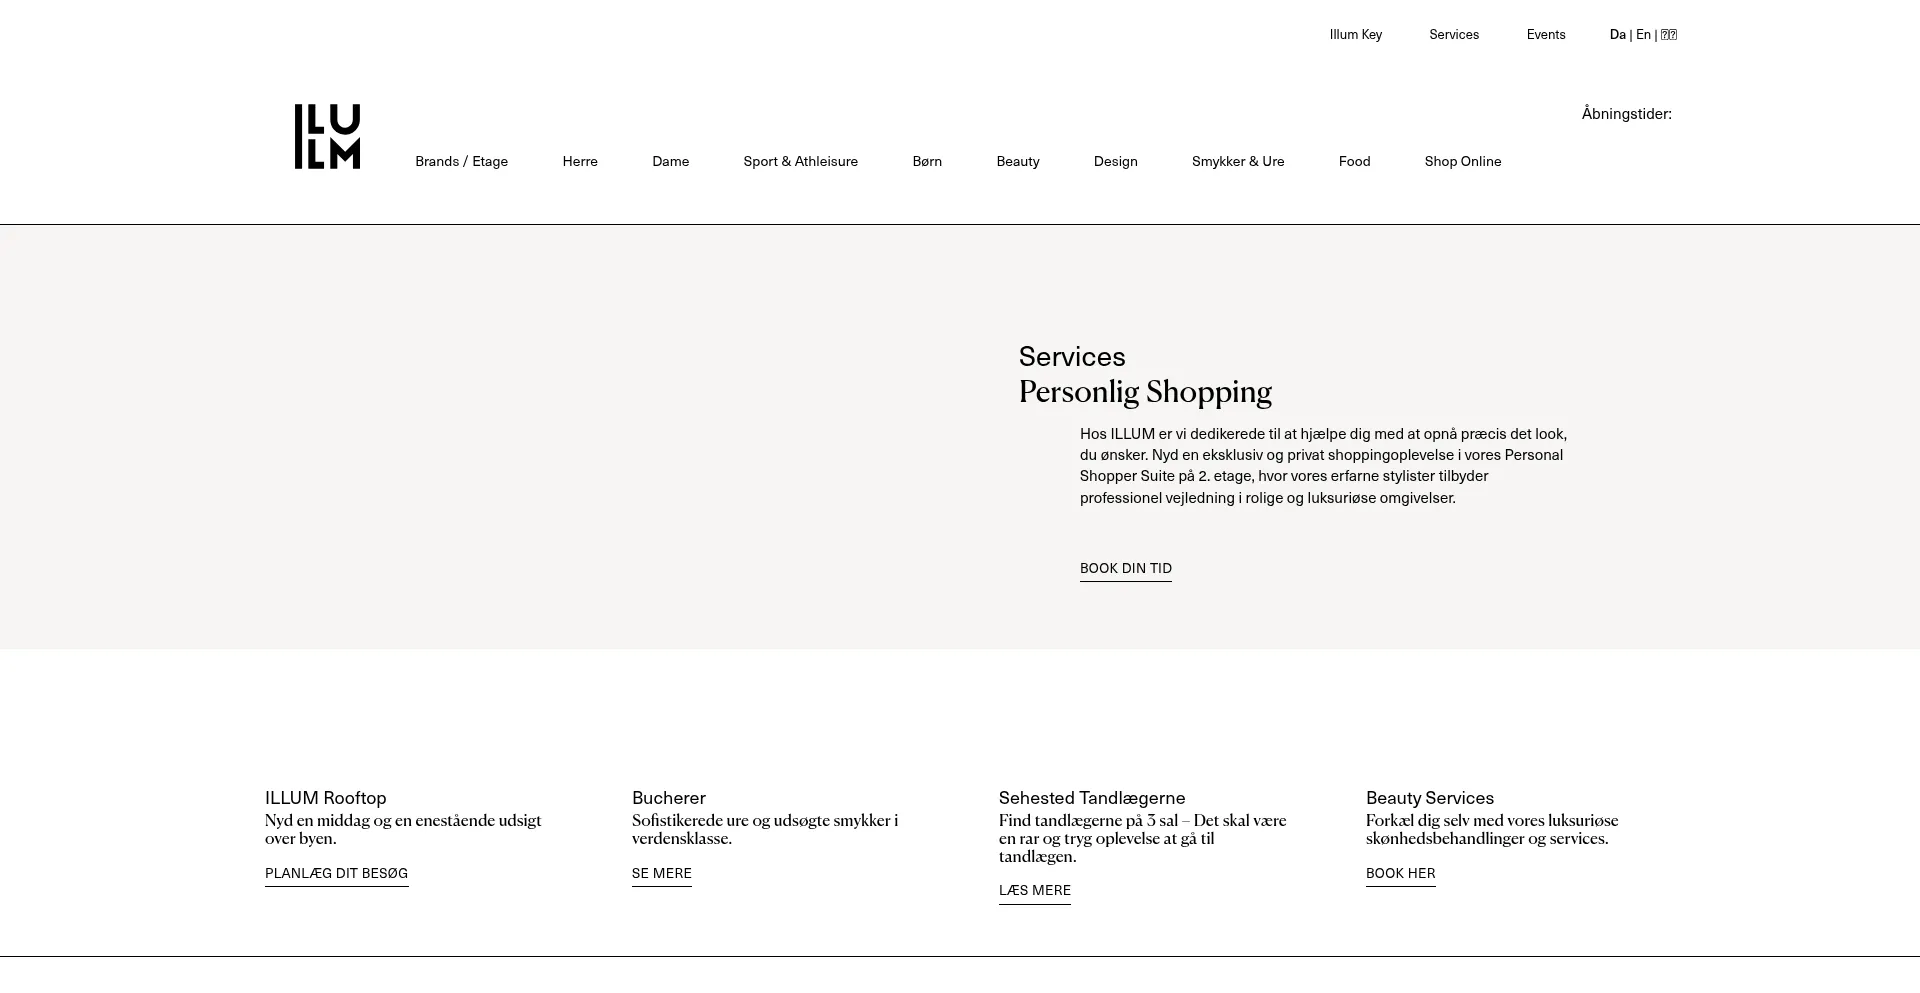The height and width of the screenshot is (993, 1920).
Task: Switch language to Chinese
Action: coord(1668,34)
